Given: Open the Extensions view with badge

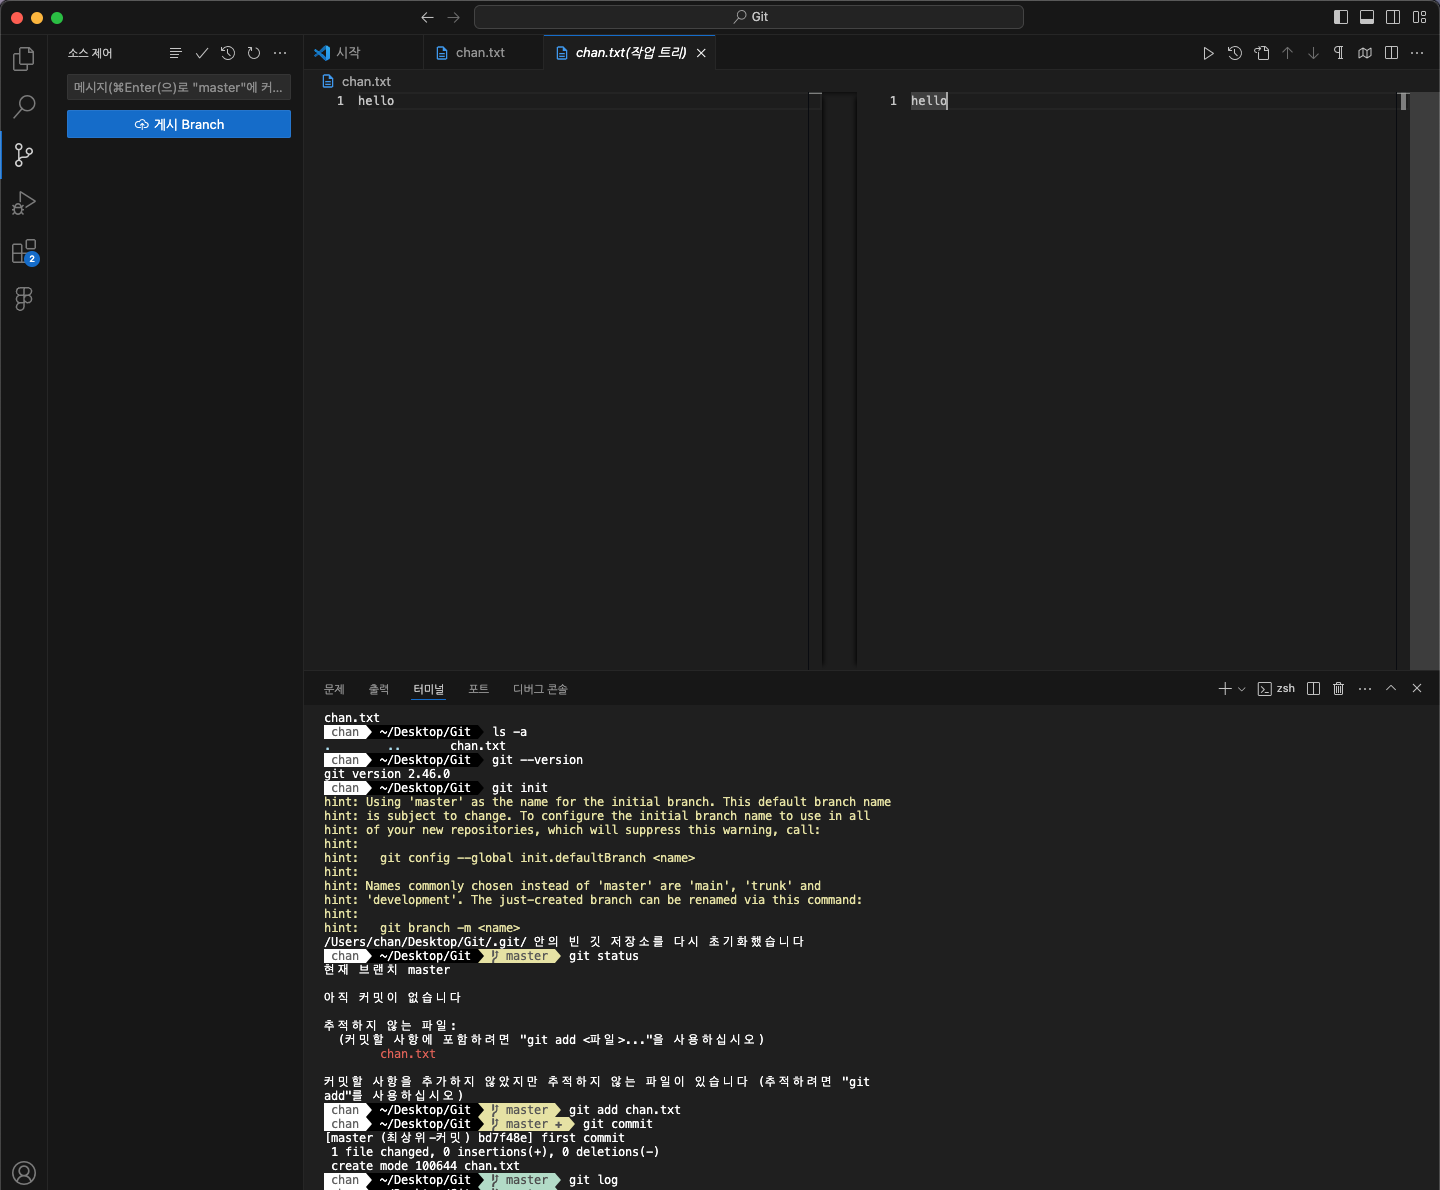Looking at the screenshot, I should [24, 251].
